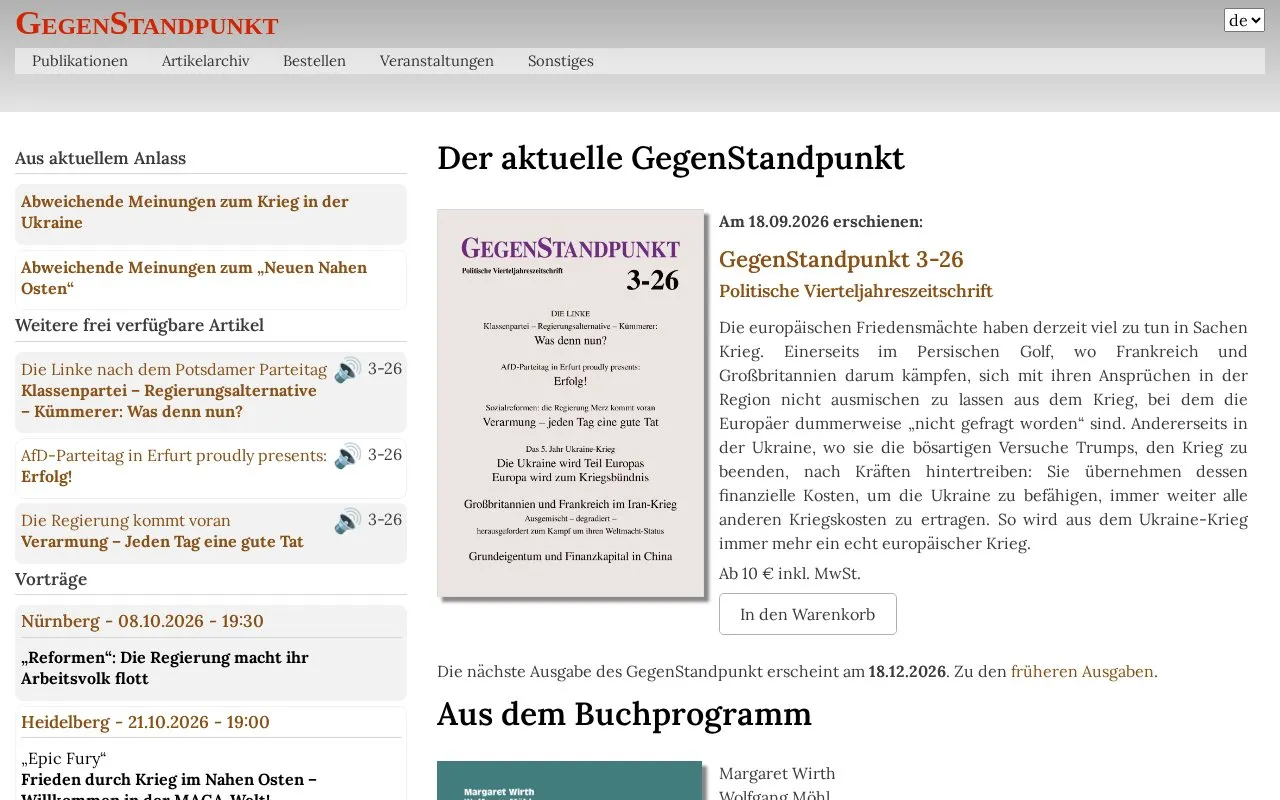Click the Margaret Wirth book cover
1280x800 pixels.
(x=570, y=781)
